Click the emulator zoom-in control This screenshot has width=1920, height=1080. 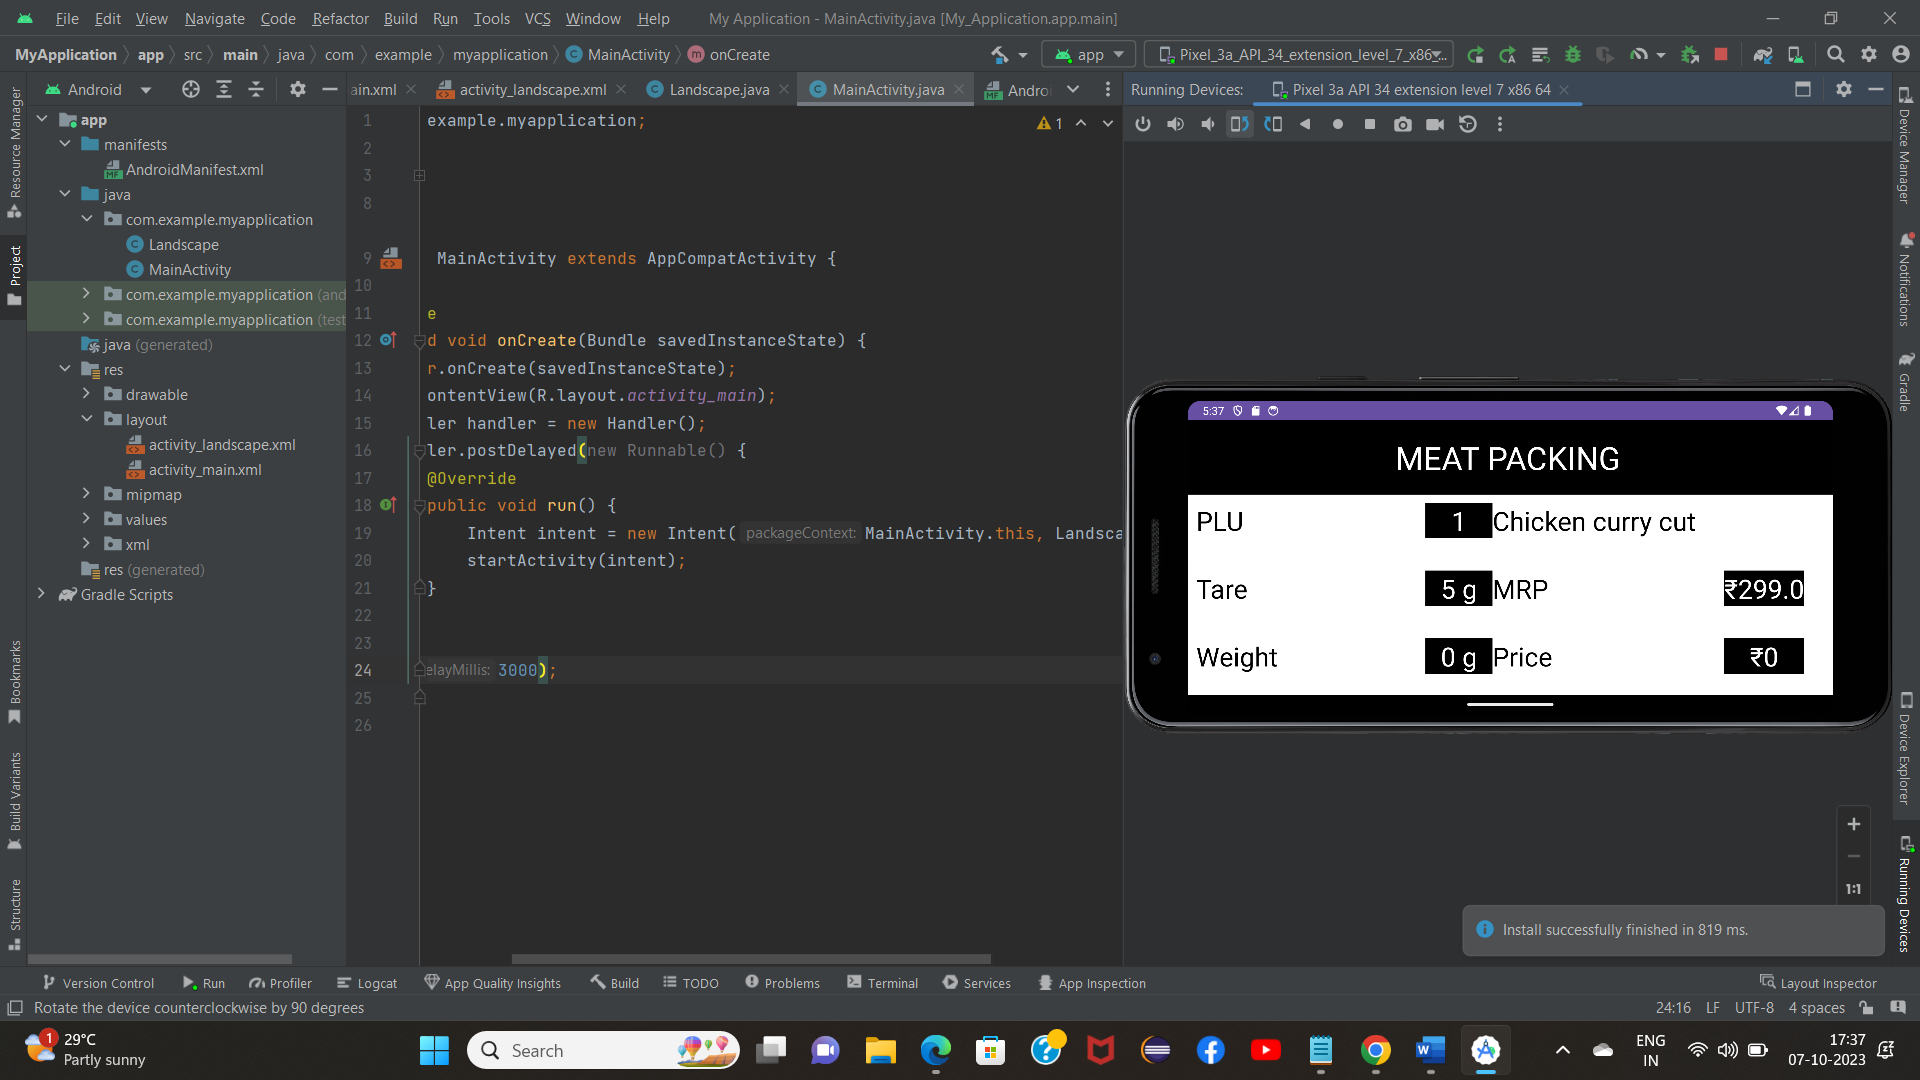[1855, 824]
